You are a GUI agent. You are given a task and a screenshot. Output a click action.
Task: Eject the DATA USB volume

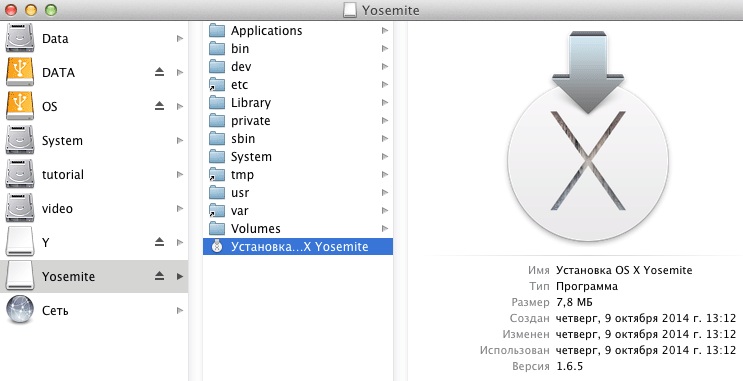tap(159, 72)
